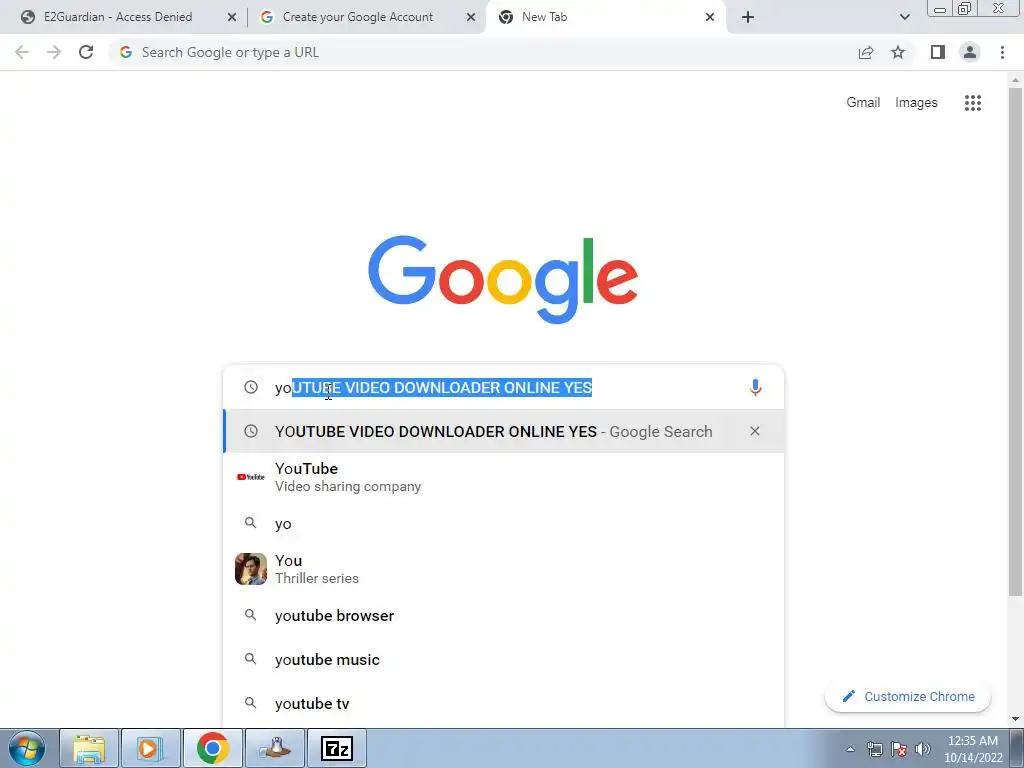Remove the YOUTUBE VIDEO DOWNLOADER history suggestion
The image size is (1024, 768).
(755, 431)
